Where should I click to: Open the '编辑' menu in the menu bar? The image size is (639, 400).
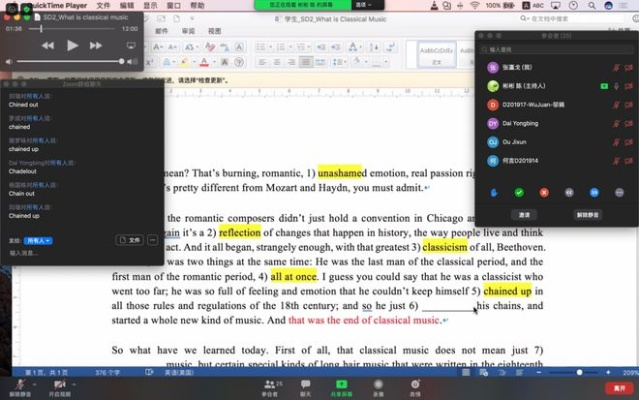tap(128, 5)
